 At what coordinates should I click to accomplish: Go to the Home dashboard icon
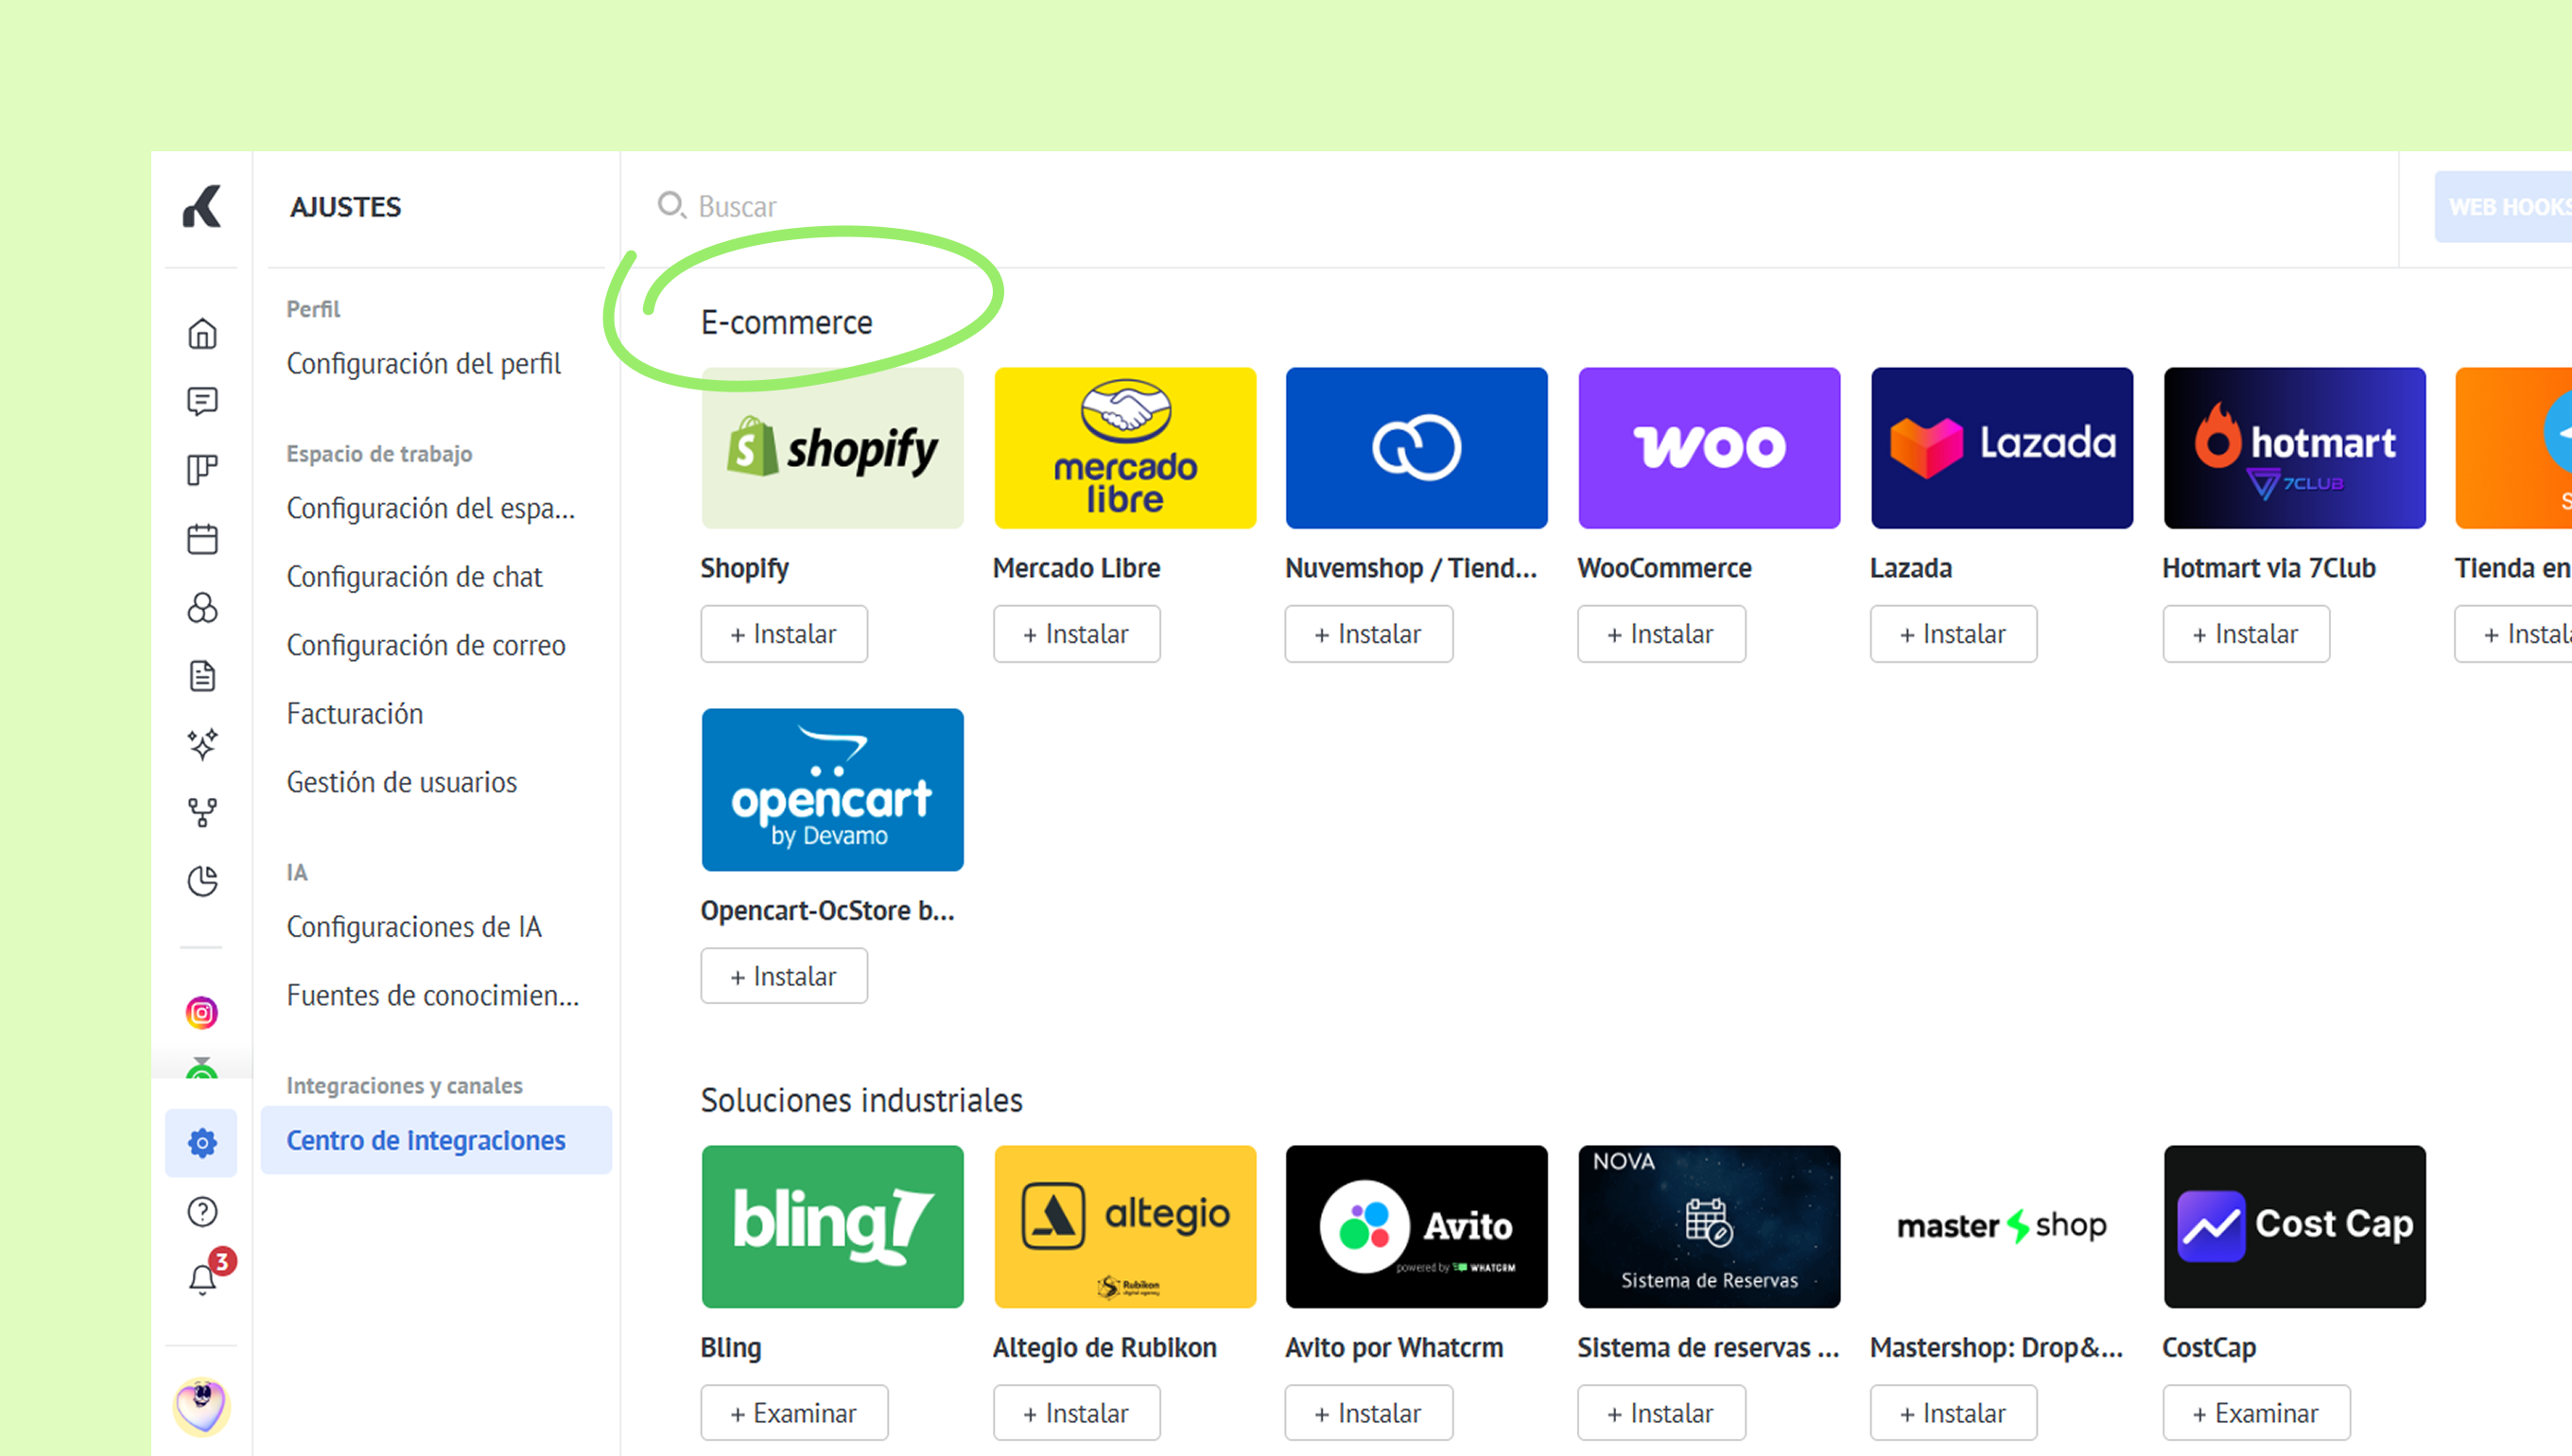tap(202, 333)
